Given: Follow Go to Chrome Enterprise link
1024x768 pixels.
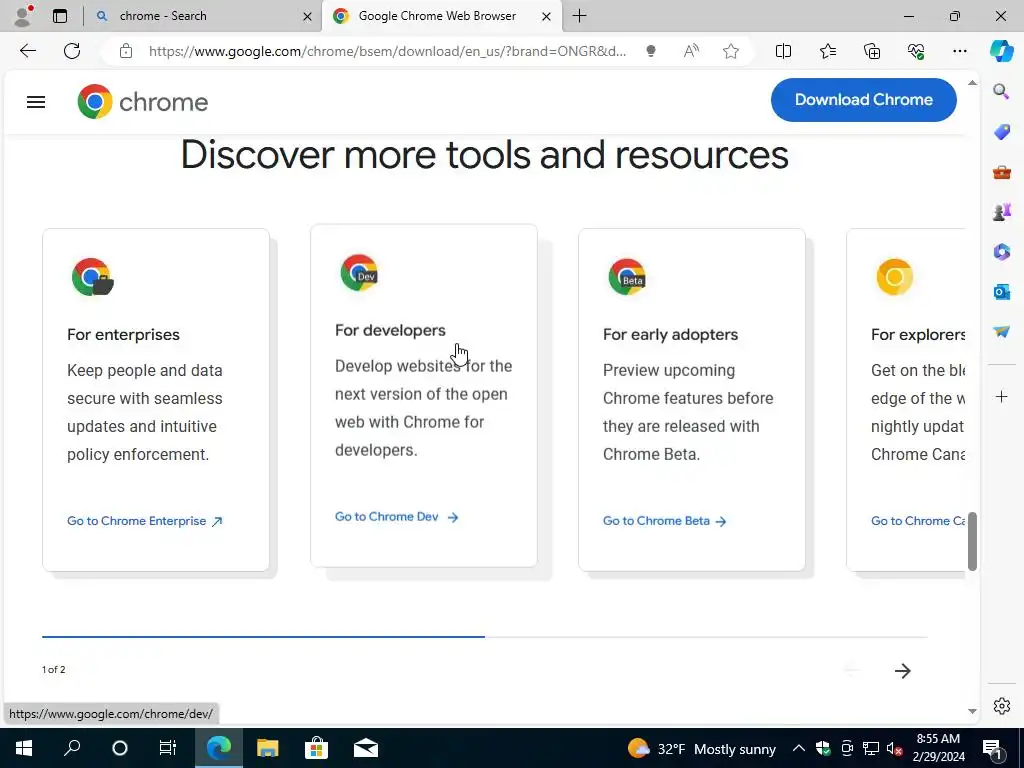Looking at the screenshot, I should coord(145,521).
